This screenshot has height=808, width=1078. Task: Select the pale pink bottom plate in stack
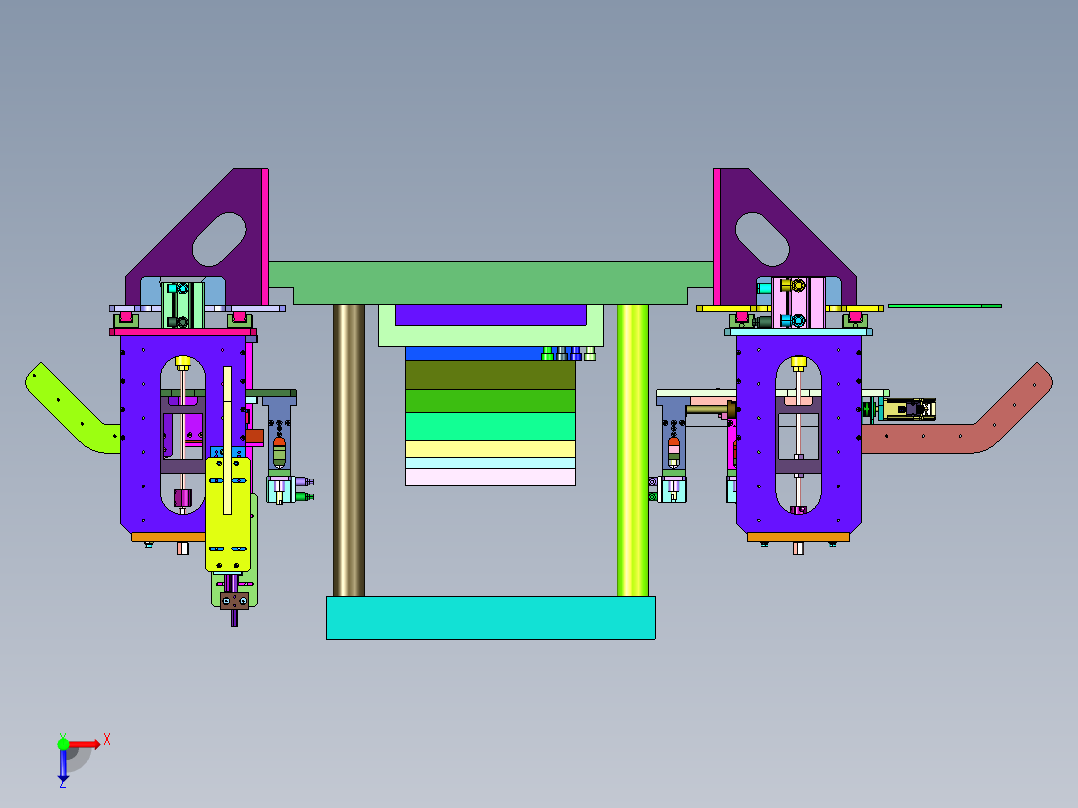(x=490, y=477)
